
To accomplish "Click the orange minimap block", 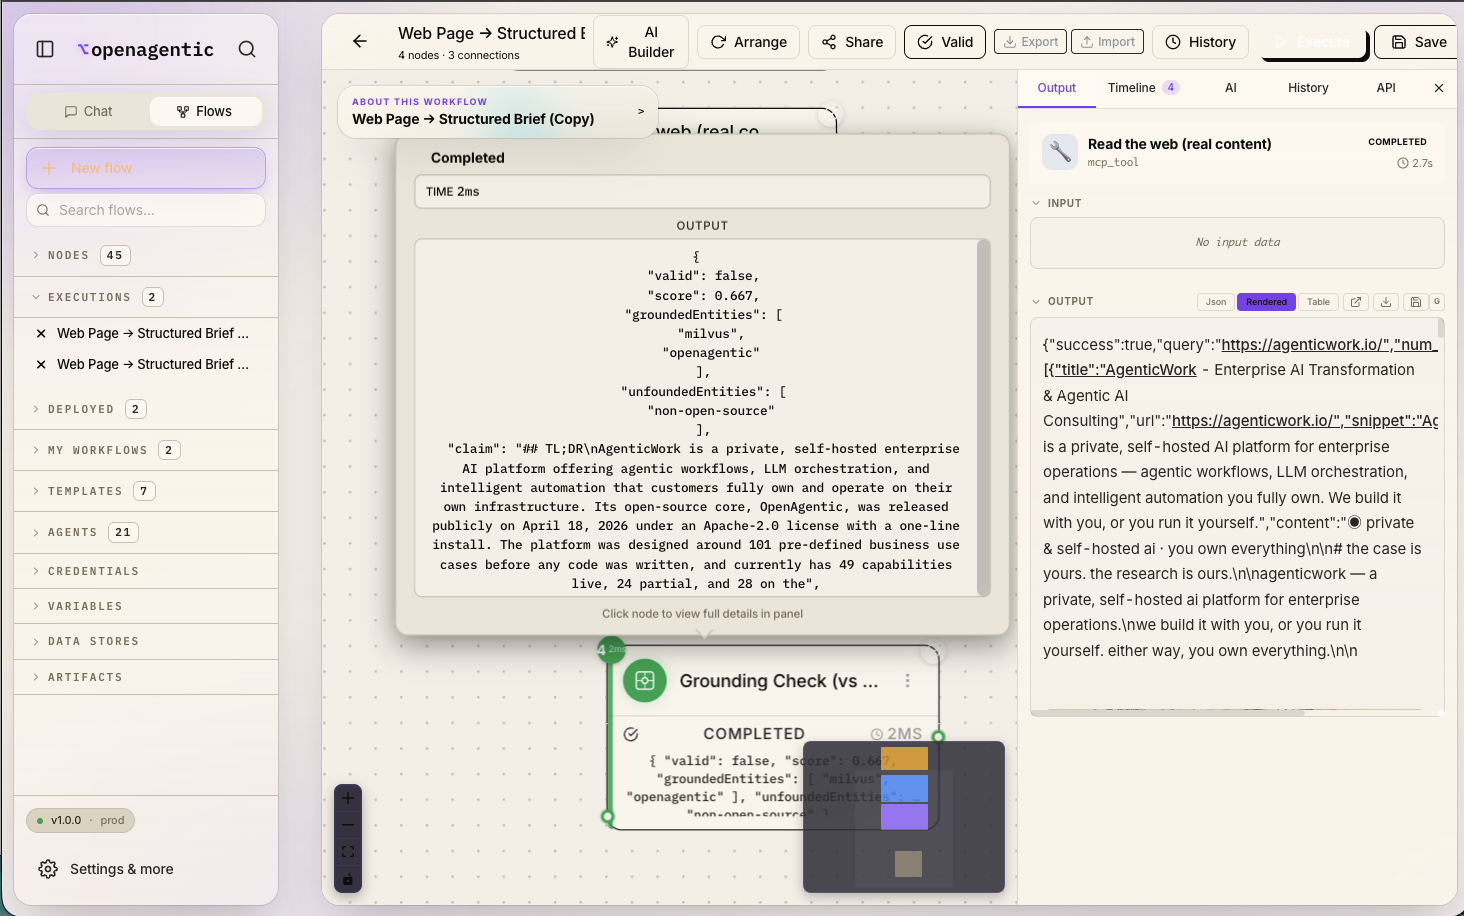I will (904, 759).
